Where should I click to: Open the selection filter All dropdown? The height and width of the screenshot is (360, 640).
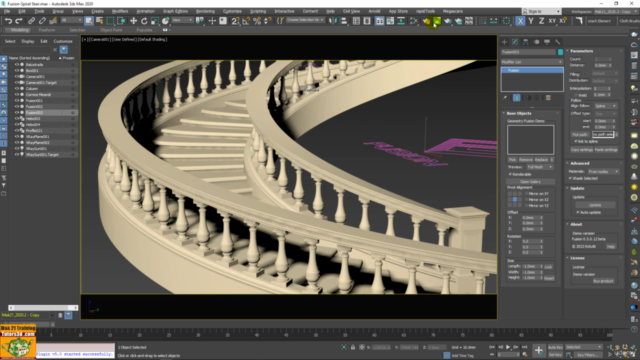pyautogui.click(x=71, y=20)
